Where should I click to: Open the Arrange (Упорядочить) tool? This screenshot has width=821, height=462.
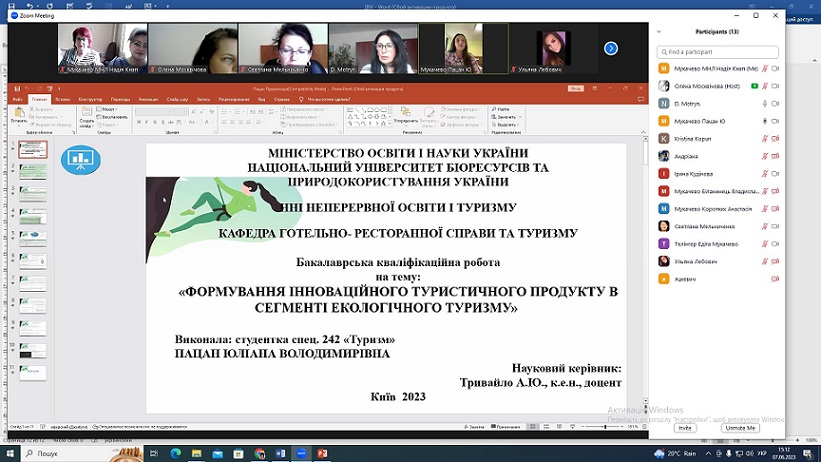point(406,115)
